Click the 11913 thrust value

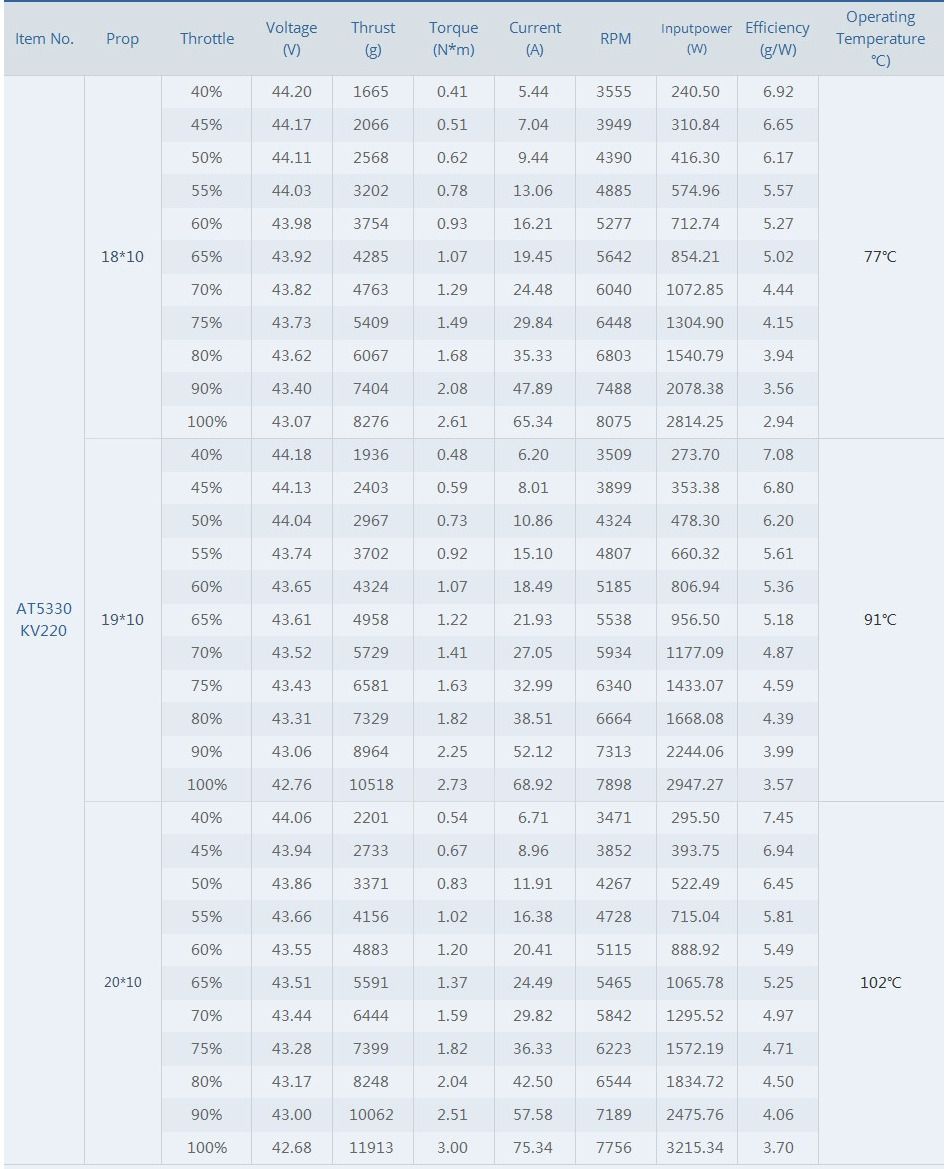(x=372, y=1148)
